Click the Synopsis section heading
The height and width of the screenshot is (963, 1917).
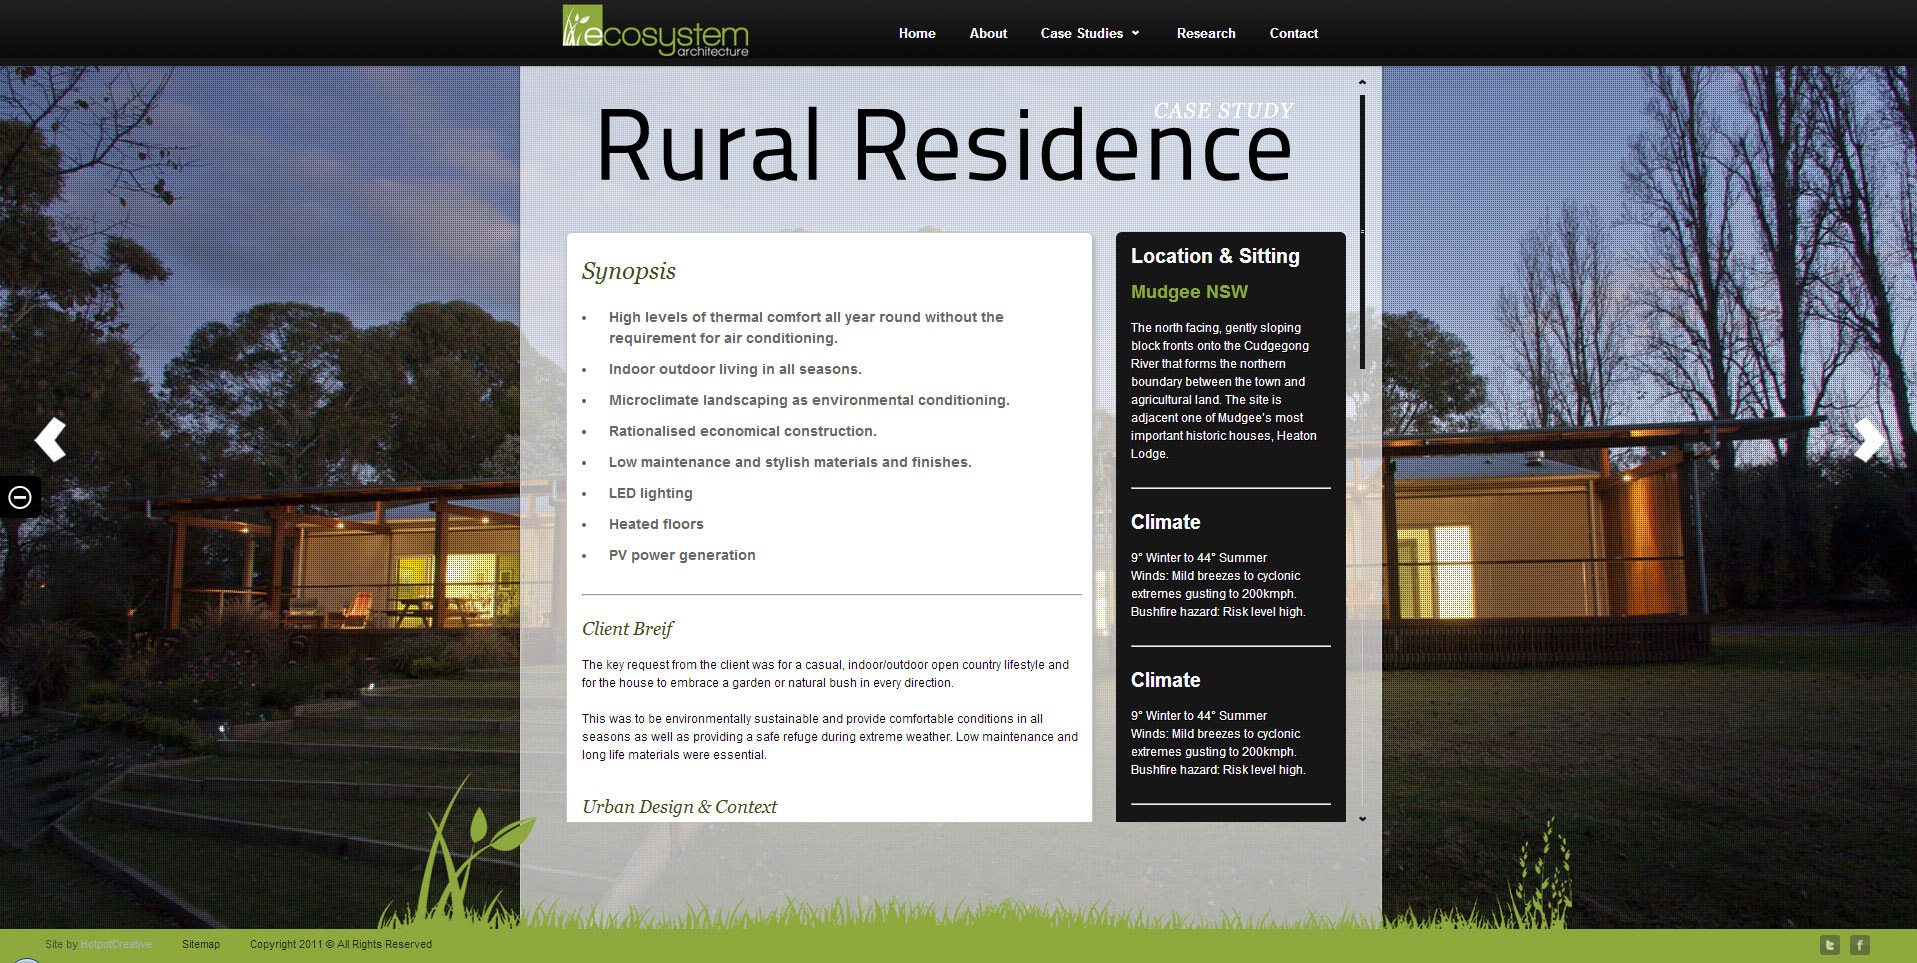click(x=628, y=271)
